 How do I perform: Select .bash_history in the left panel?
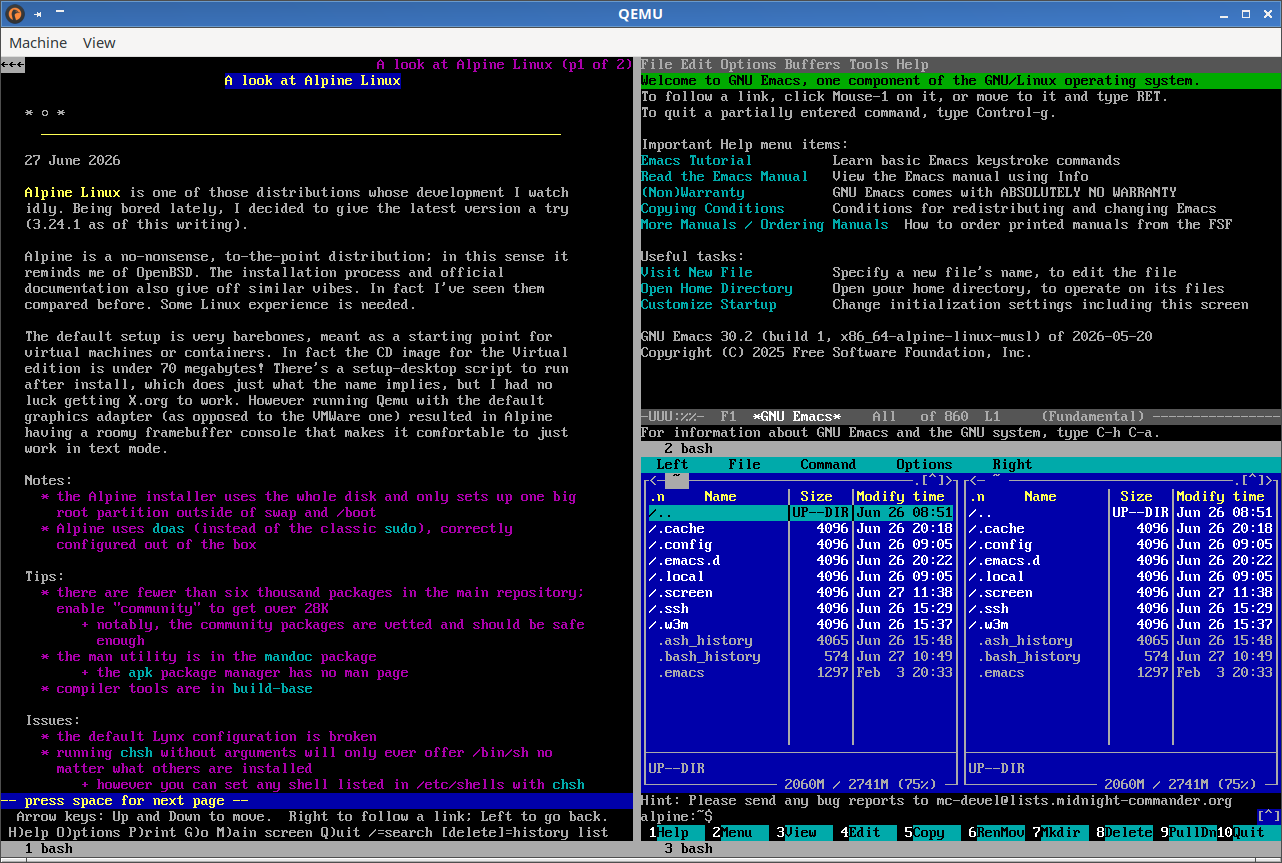[x=800, y=657]
